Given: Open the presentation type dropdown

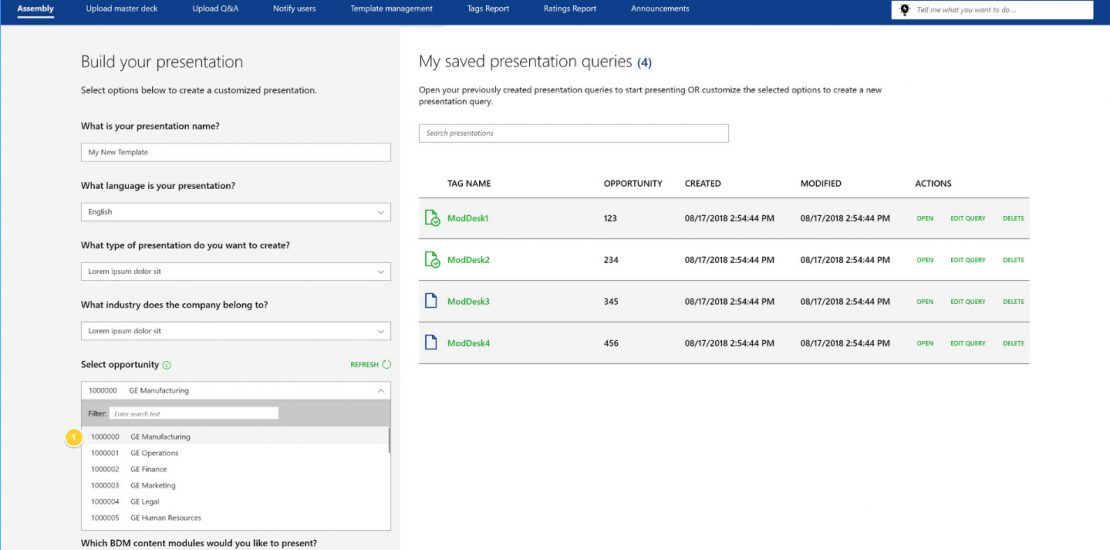Looking at the screenshot, I should tap(380, 272).
